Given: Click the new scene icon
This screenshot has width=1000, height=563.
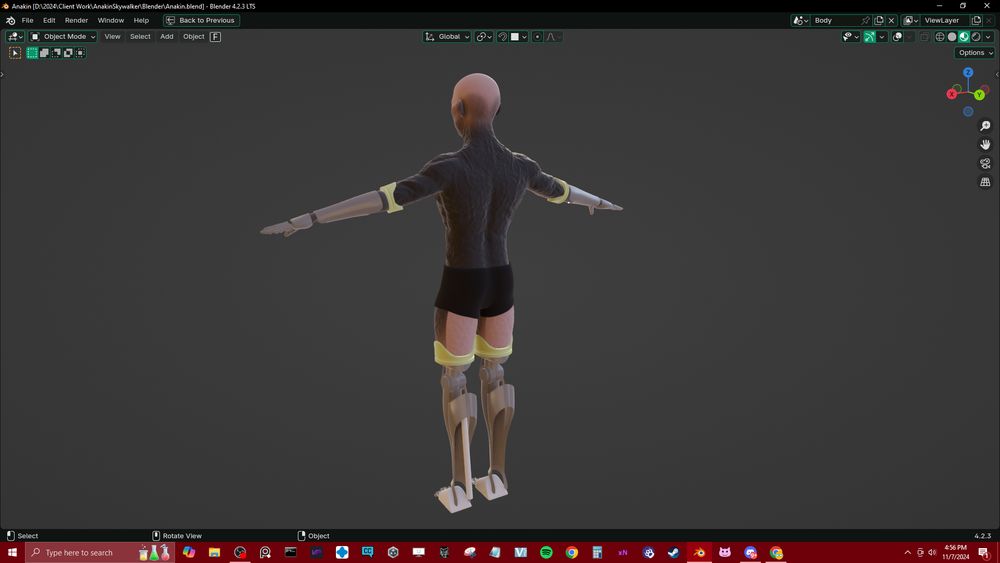Looking at the screenshot, I should tap(879, 20).
